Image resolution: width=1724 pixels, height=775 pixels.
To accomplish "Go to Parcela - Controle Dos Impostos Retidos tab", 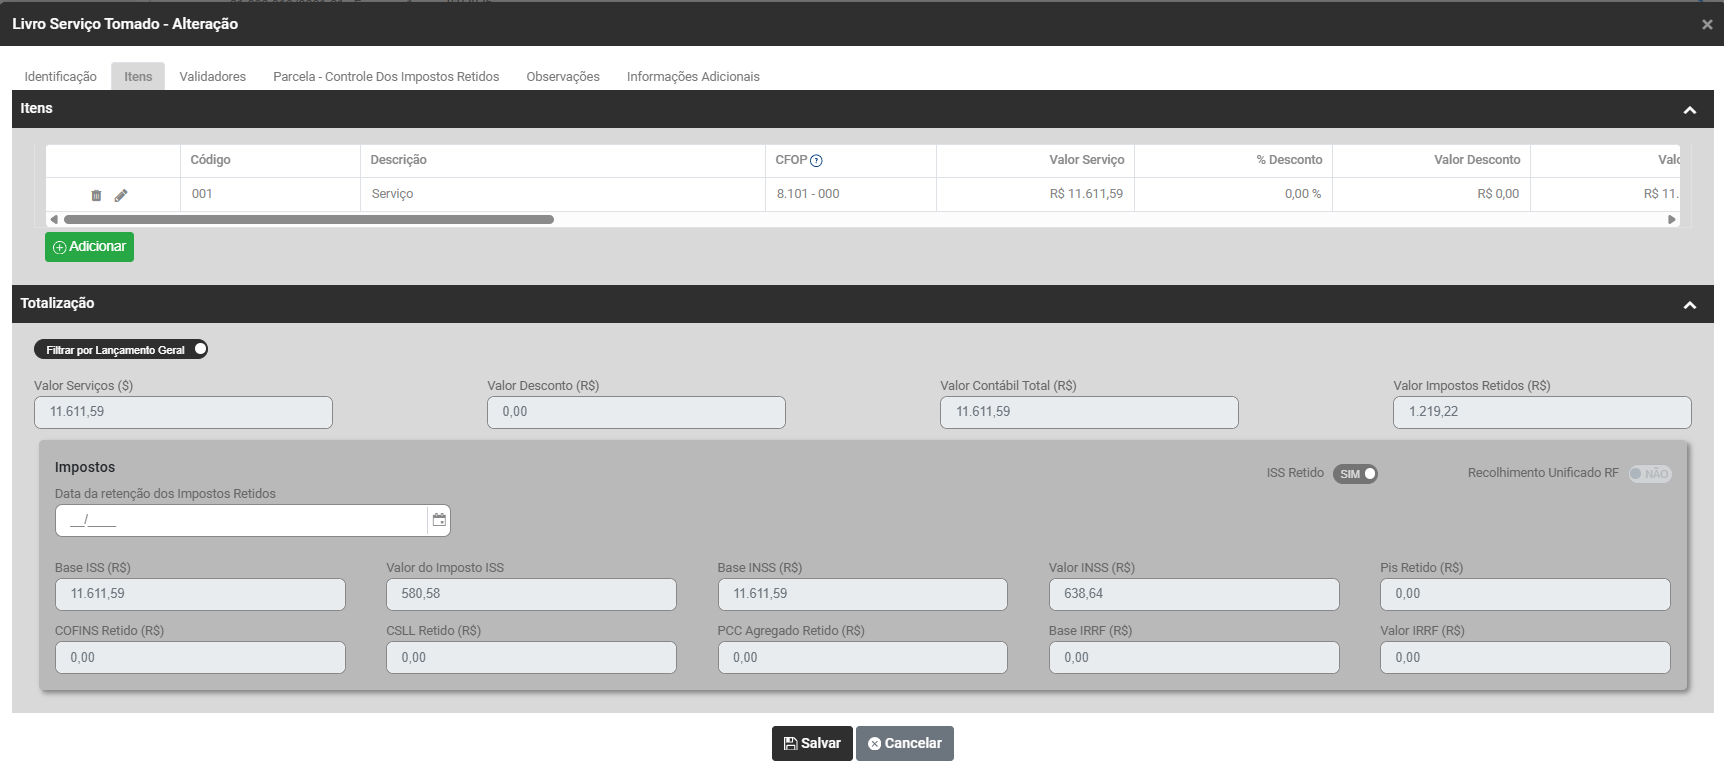I will [x=386, y=77].
